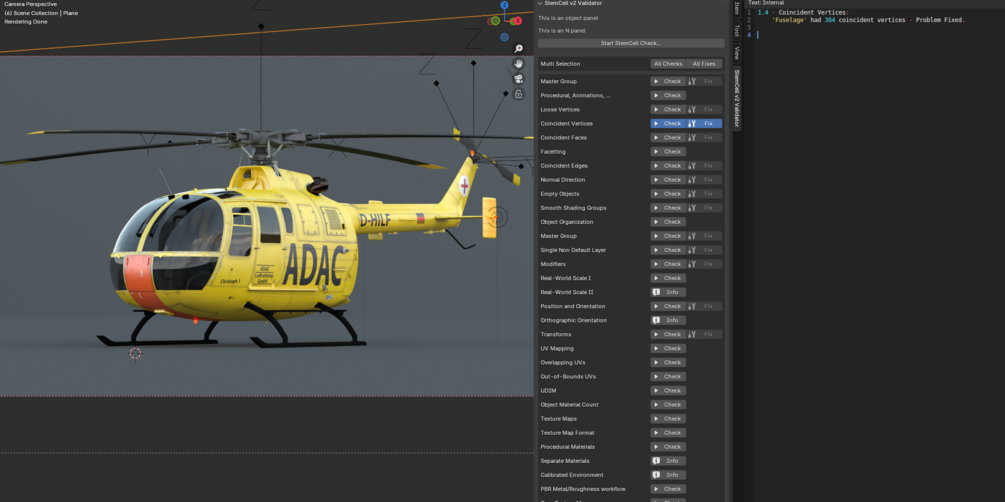Run Check for Out-of-Bounds UVs
Screen dimensions: 1005x502
668,377
